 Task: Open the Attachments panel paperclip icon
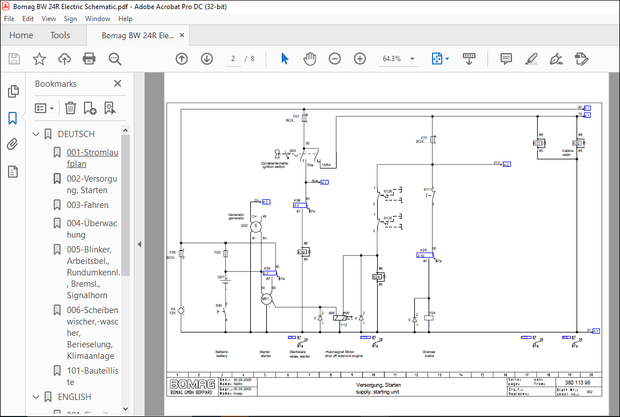coord(13,144)
